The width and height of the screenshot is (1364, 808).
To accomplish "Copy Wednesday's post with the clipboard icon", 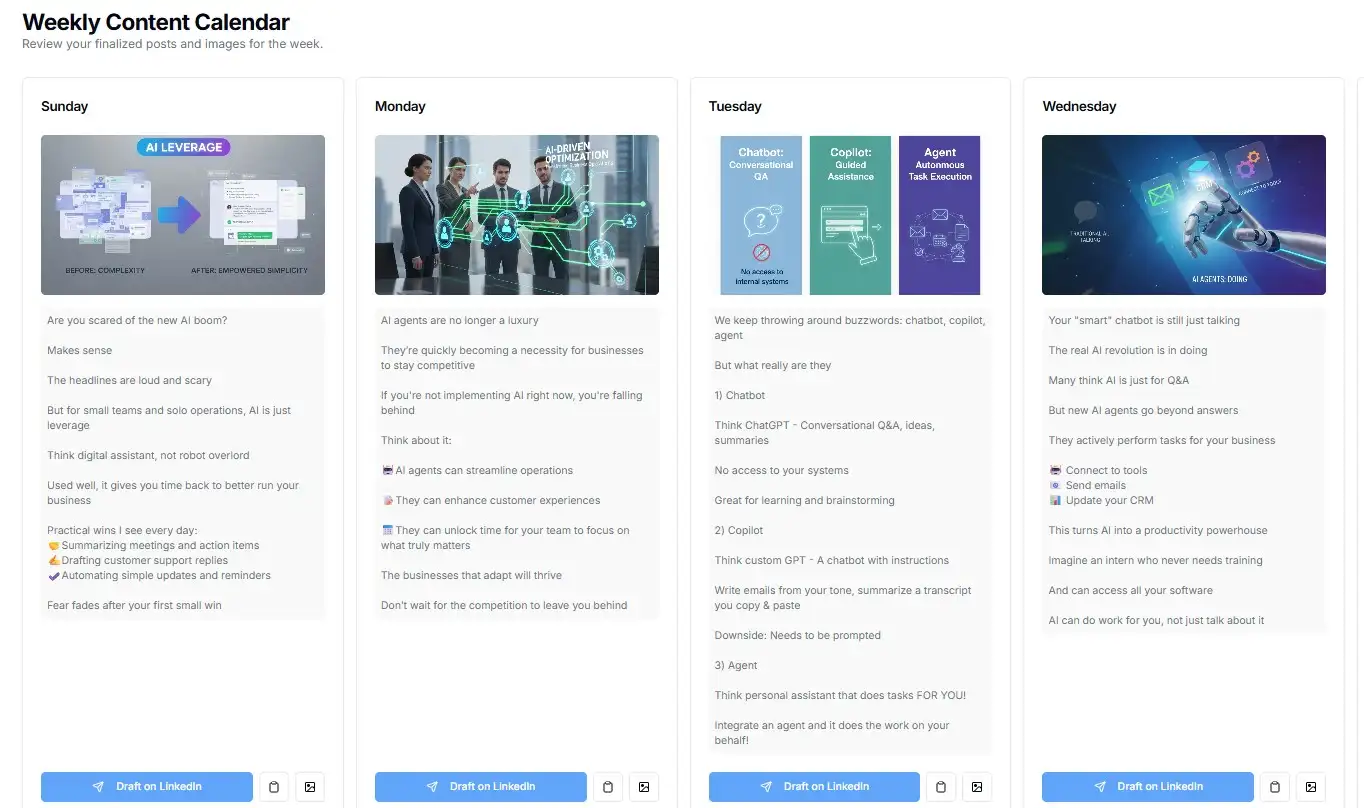I will point(1274,787).
